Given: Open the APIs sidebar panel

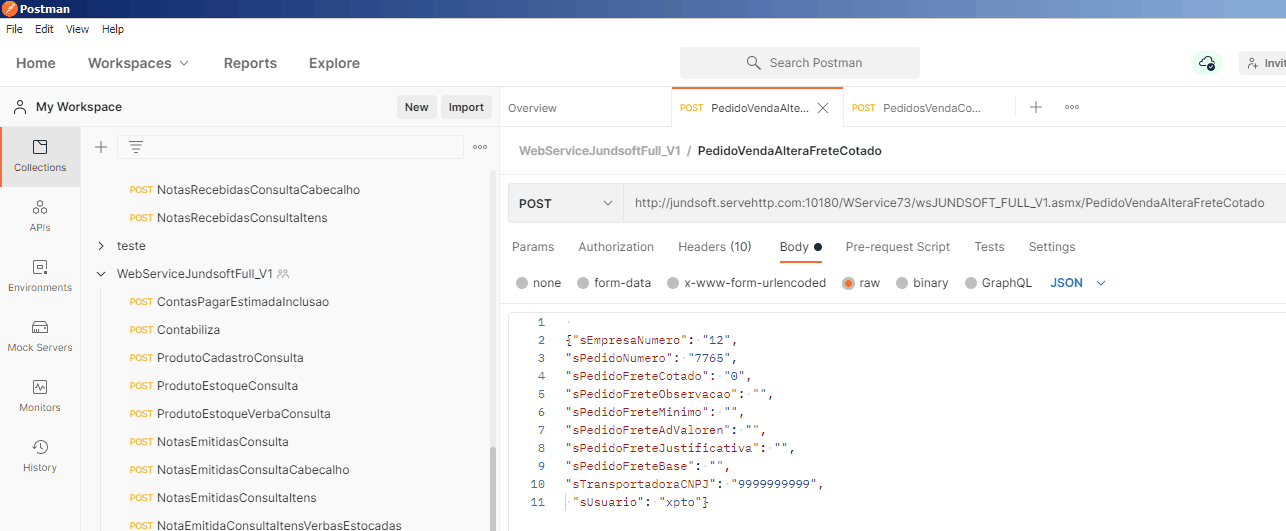Looking at the screenshot, I should (x=40, y=216).
